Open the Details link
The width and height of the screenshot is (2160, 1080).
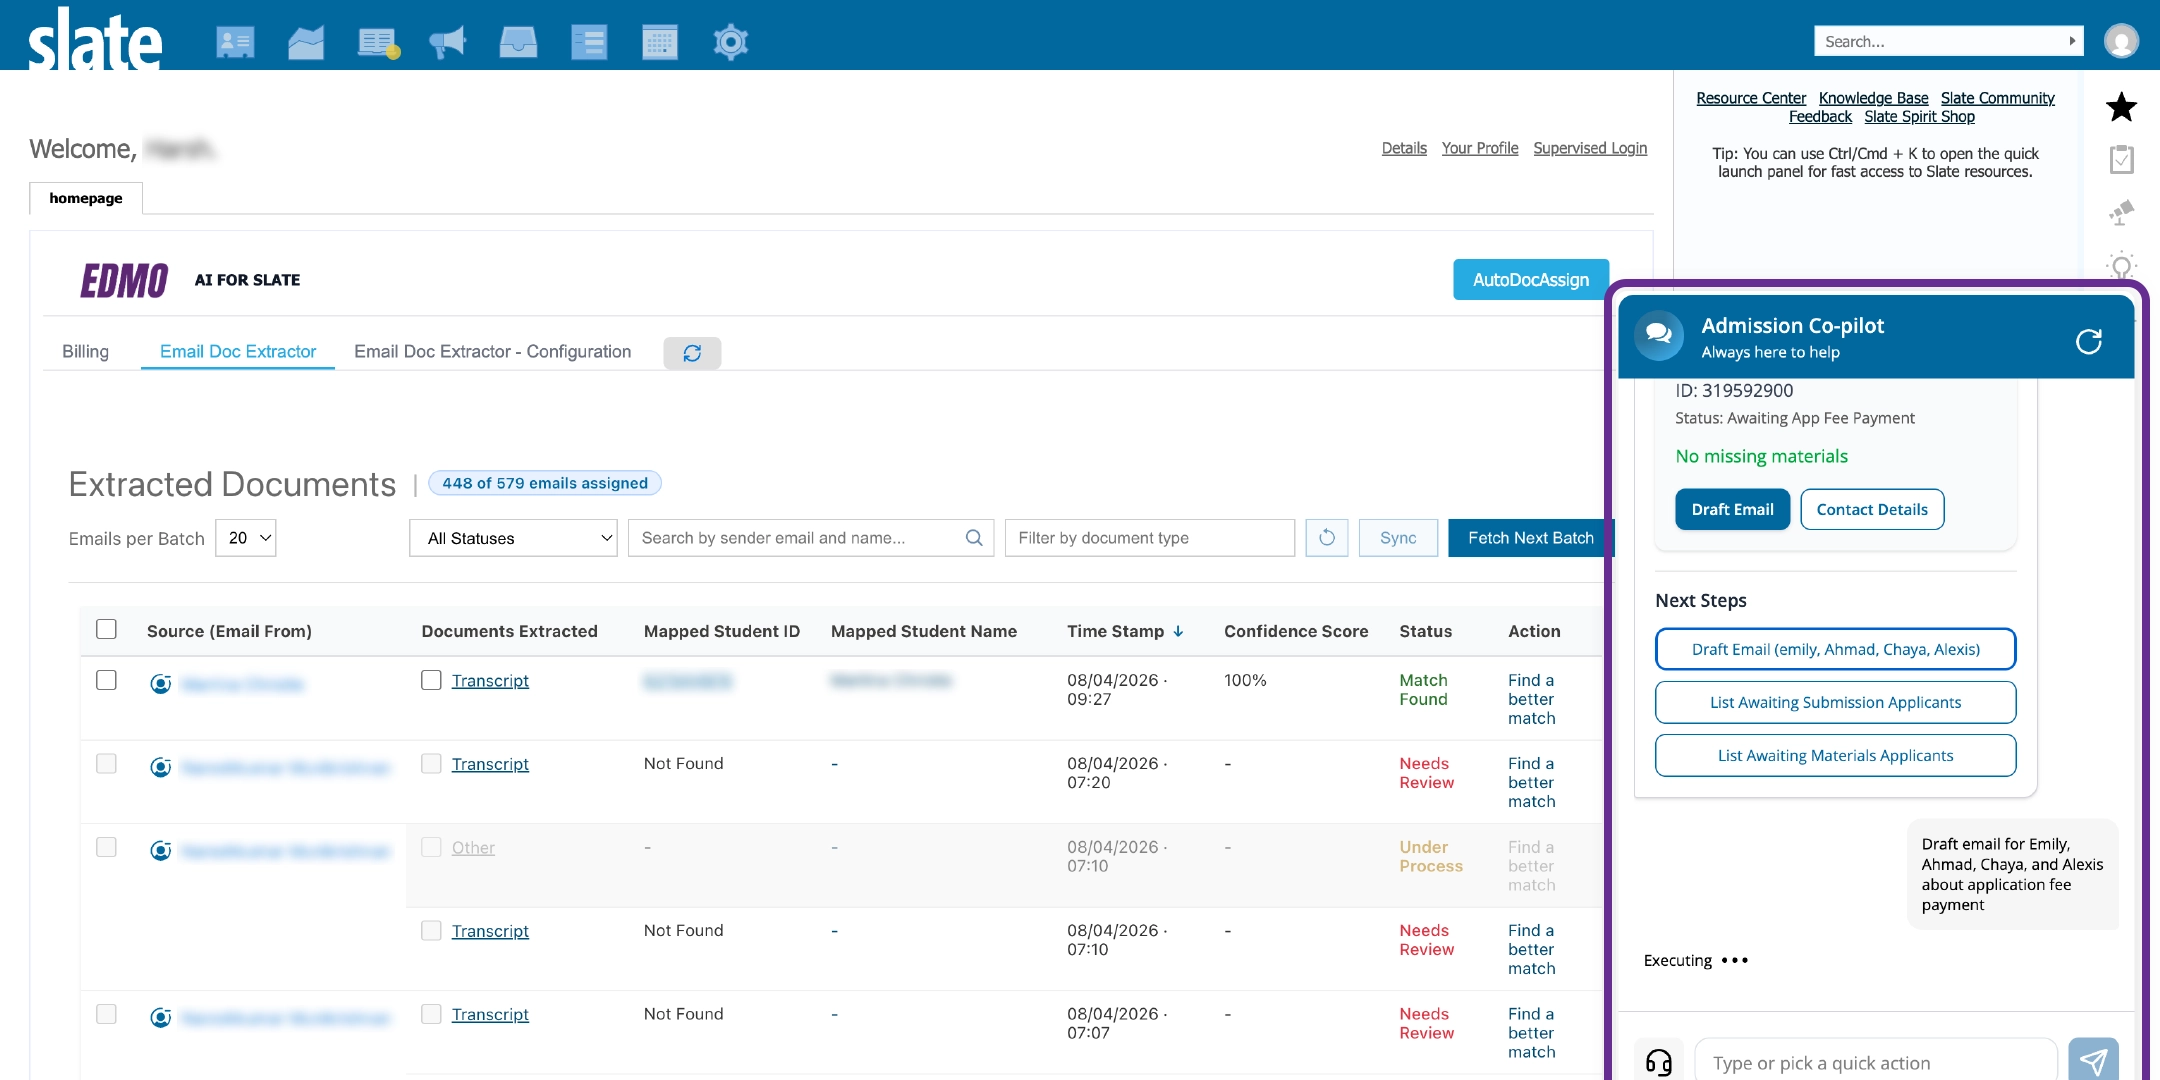(1404, 148)
